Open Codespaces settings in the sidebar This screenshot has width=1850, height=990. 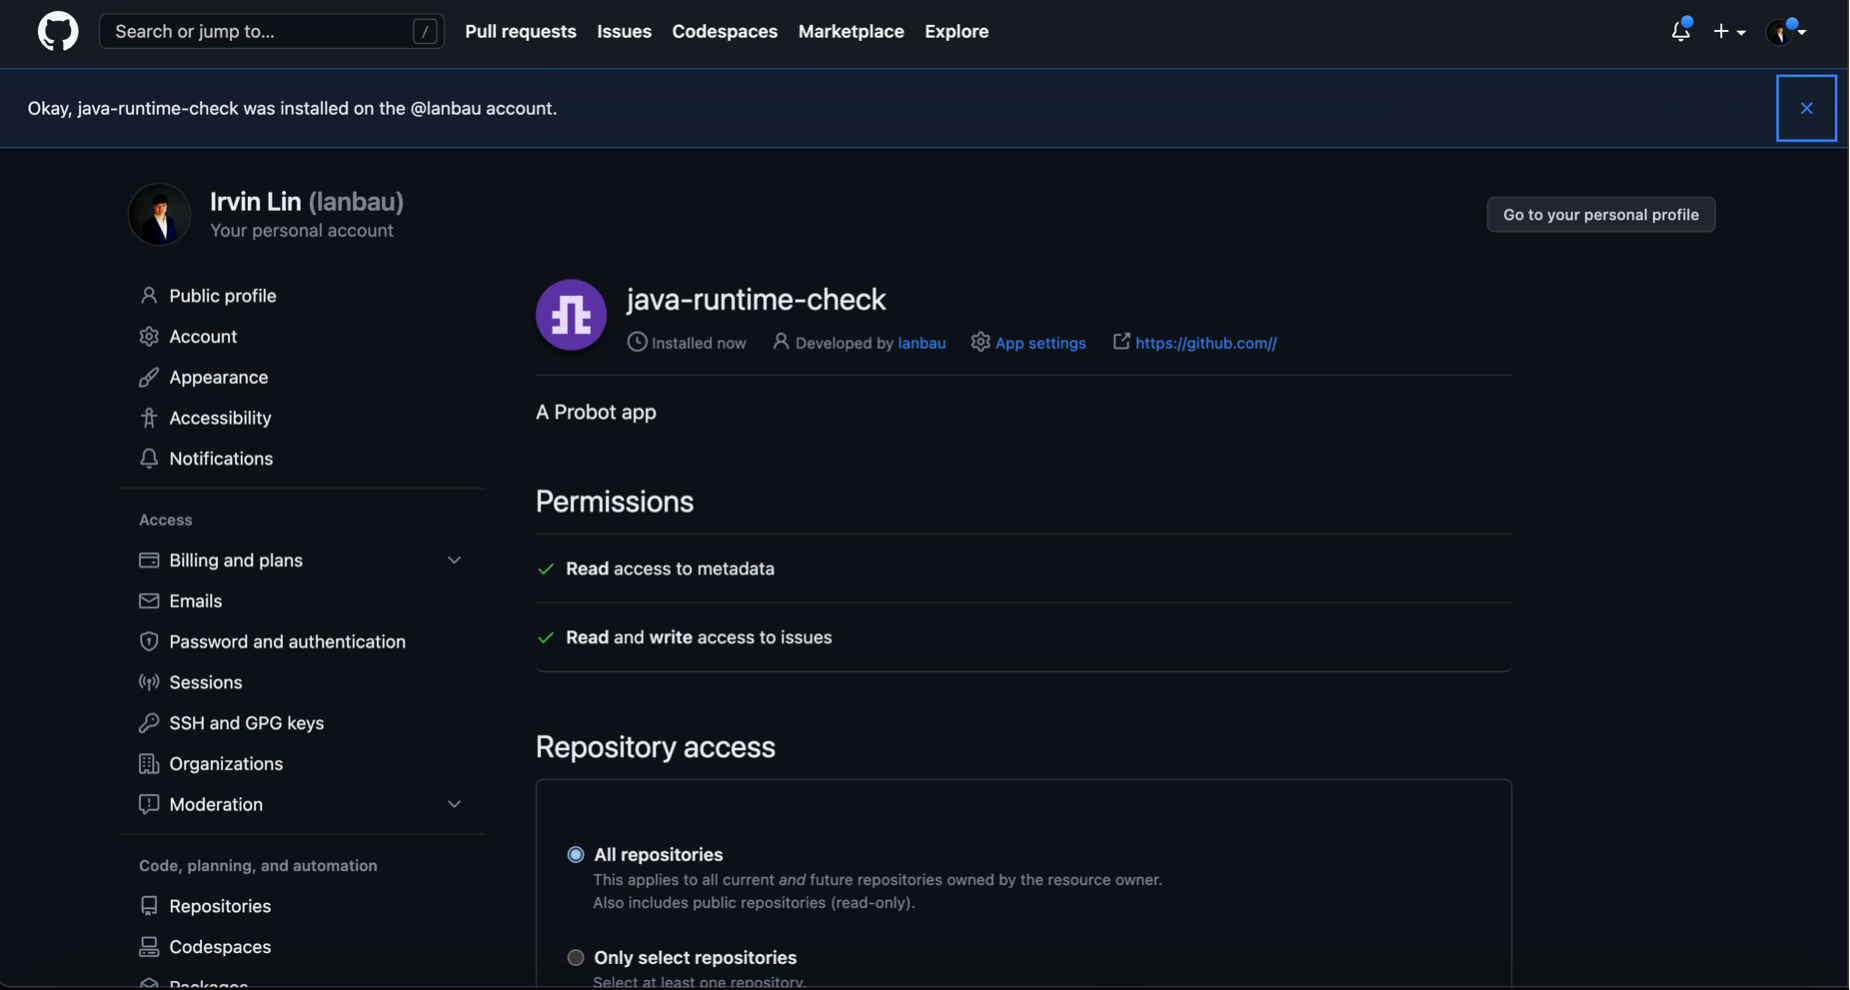point(220,946)
